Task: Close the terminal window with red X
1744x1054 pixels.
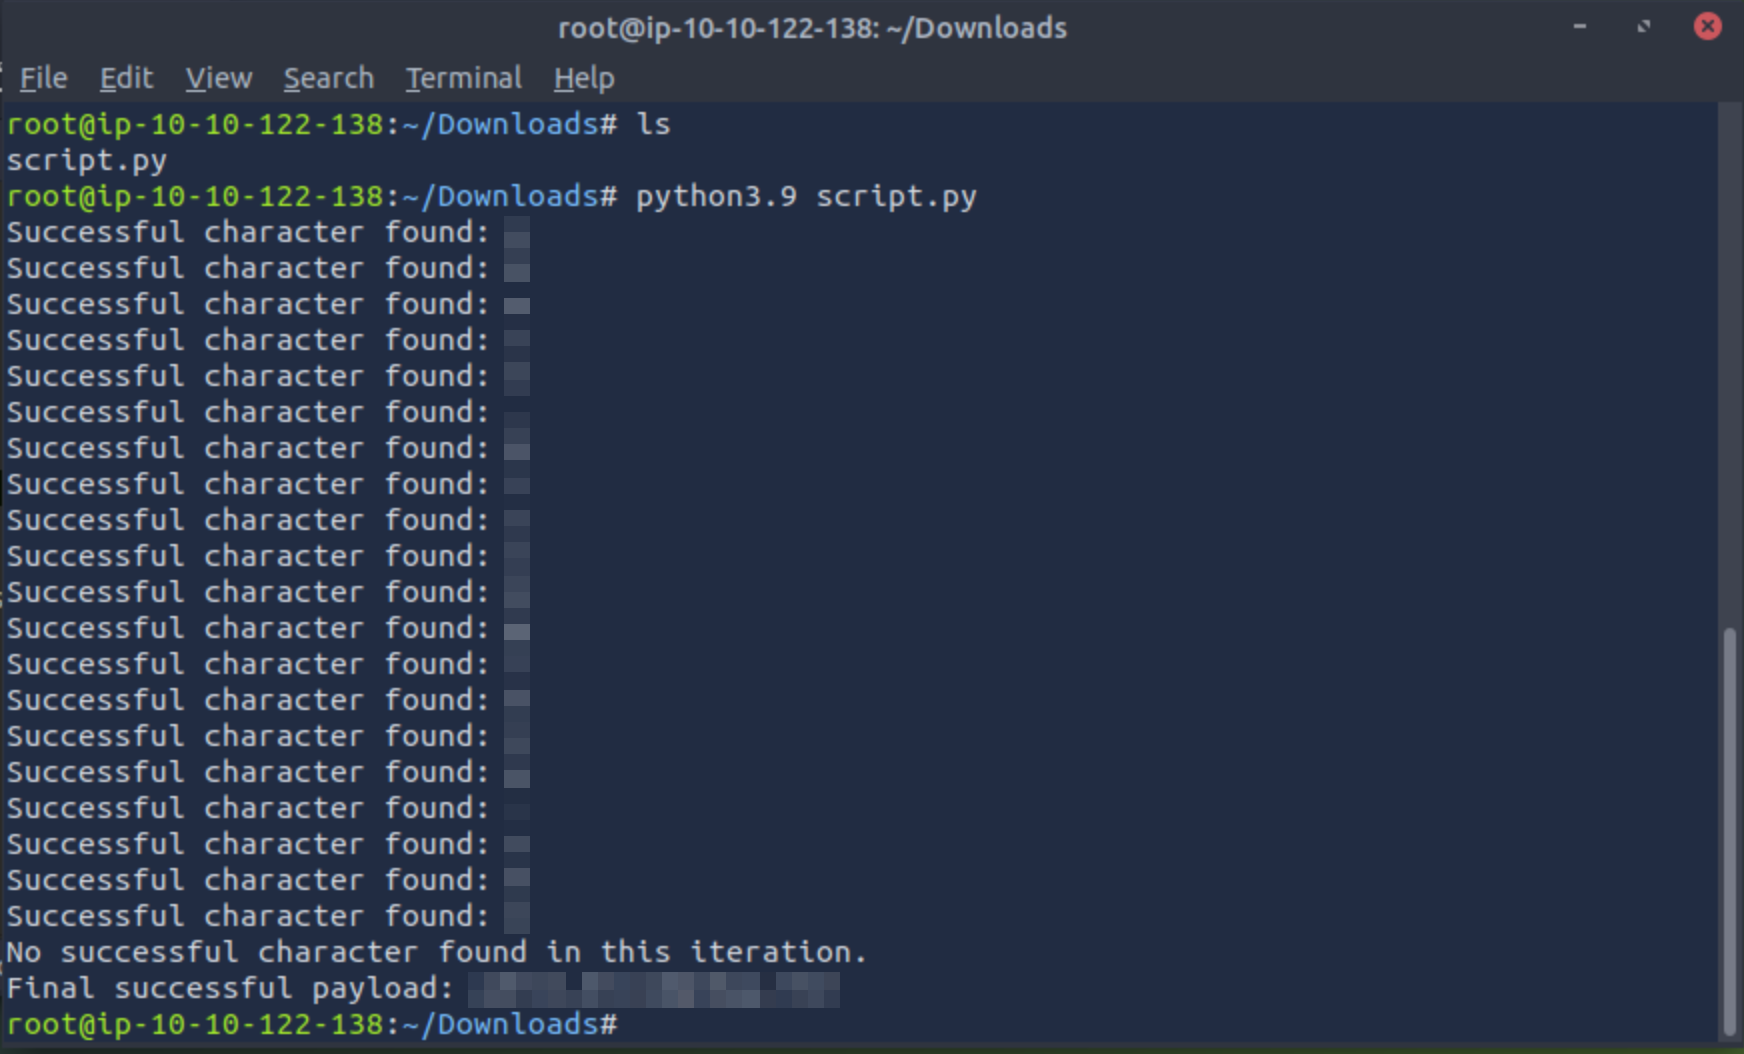Action: pos(1707,27)
